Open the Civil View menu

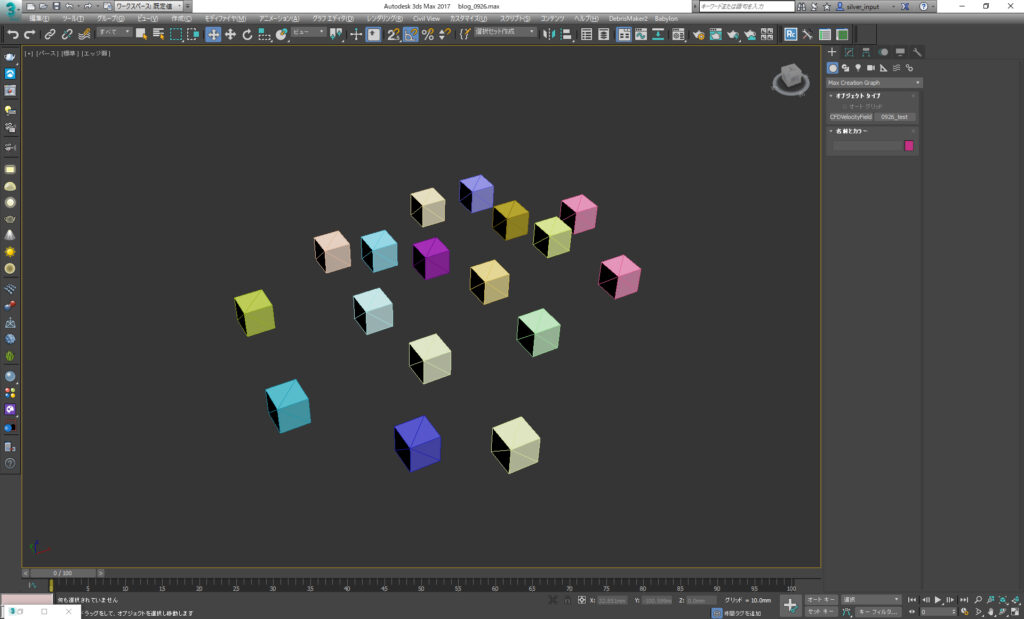tap(425, 18)
